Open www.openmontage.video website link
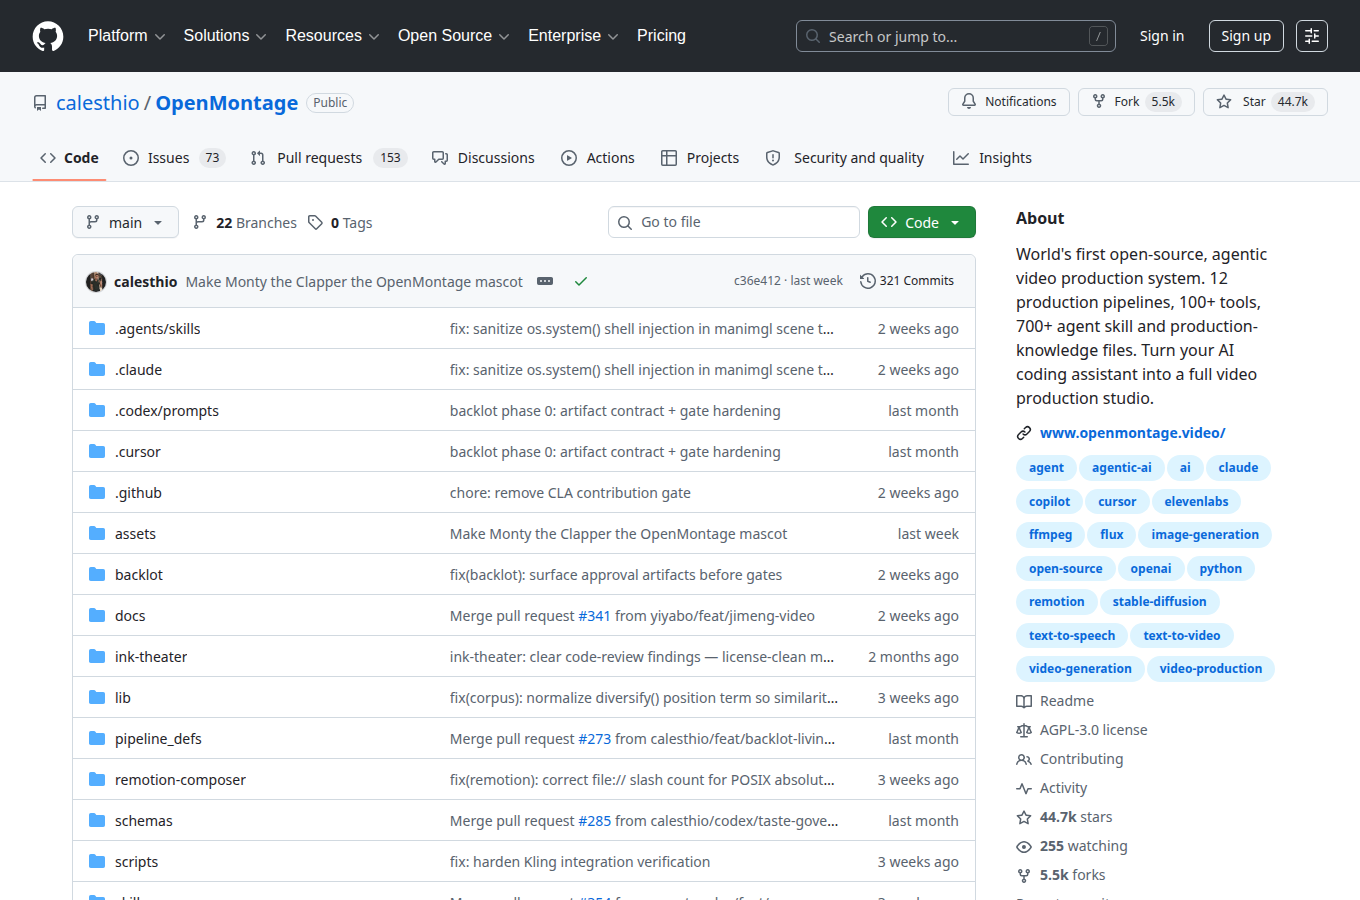Image resolution: width=1360 pixels, height=900 pixels. [x=1132, y=433]
